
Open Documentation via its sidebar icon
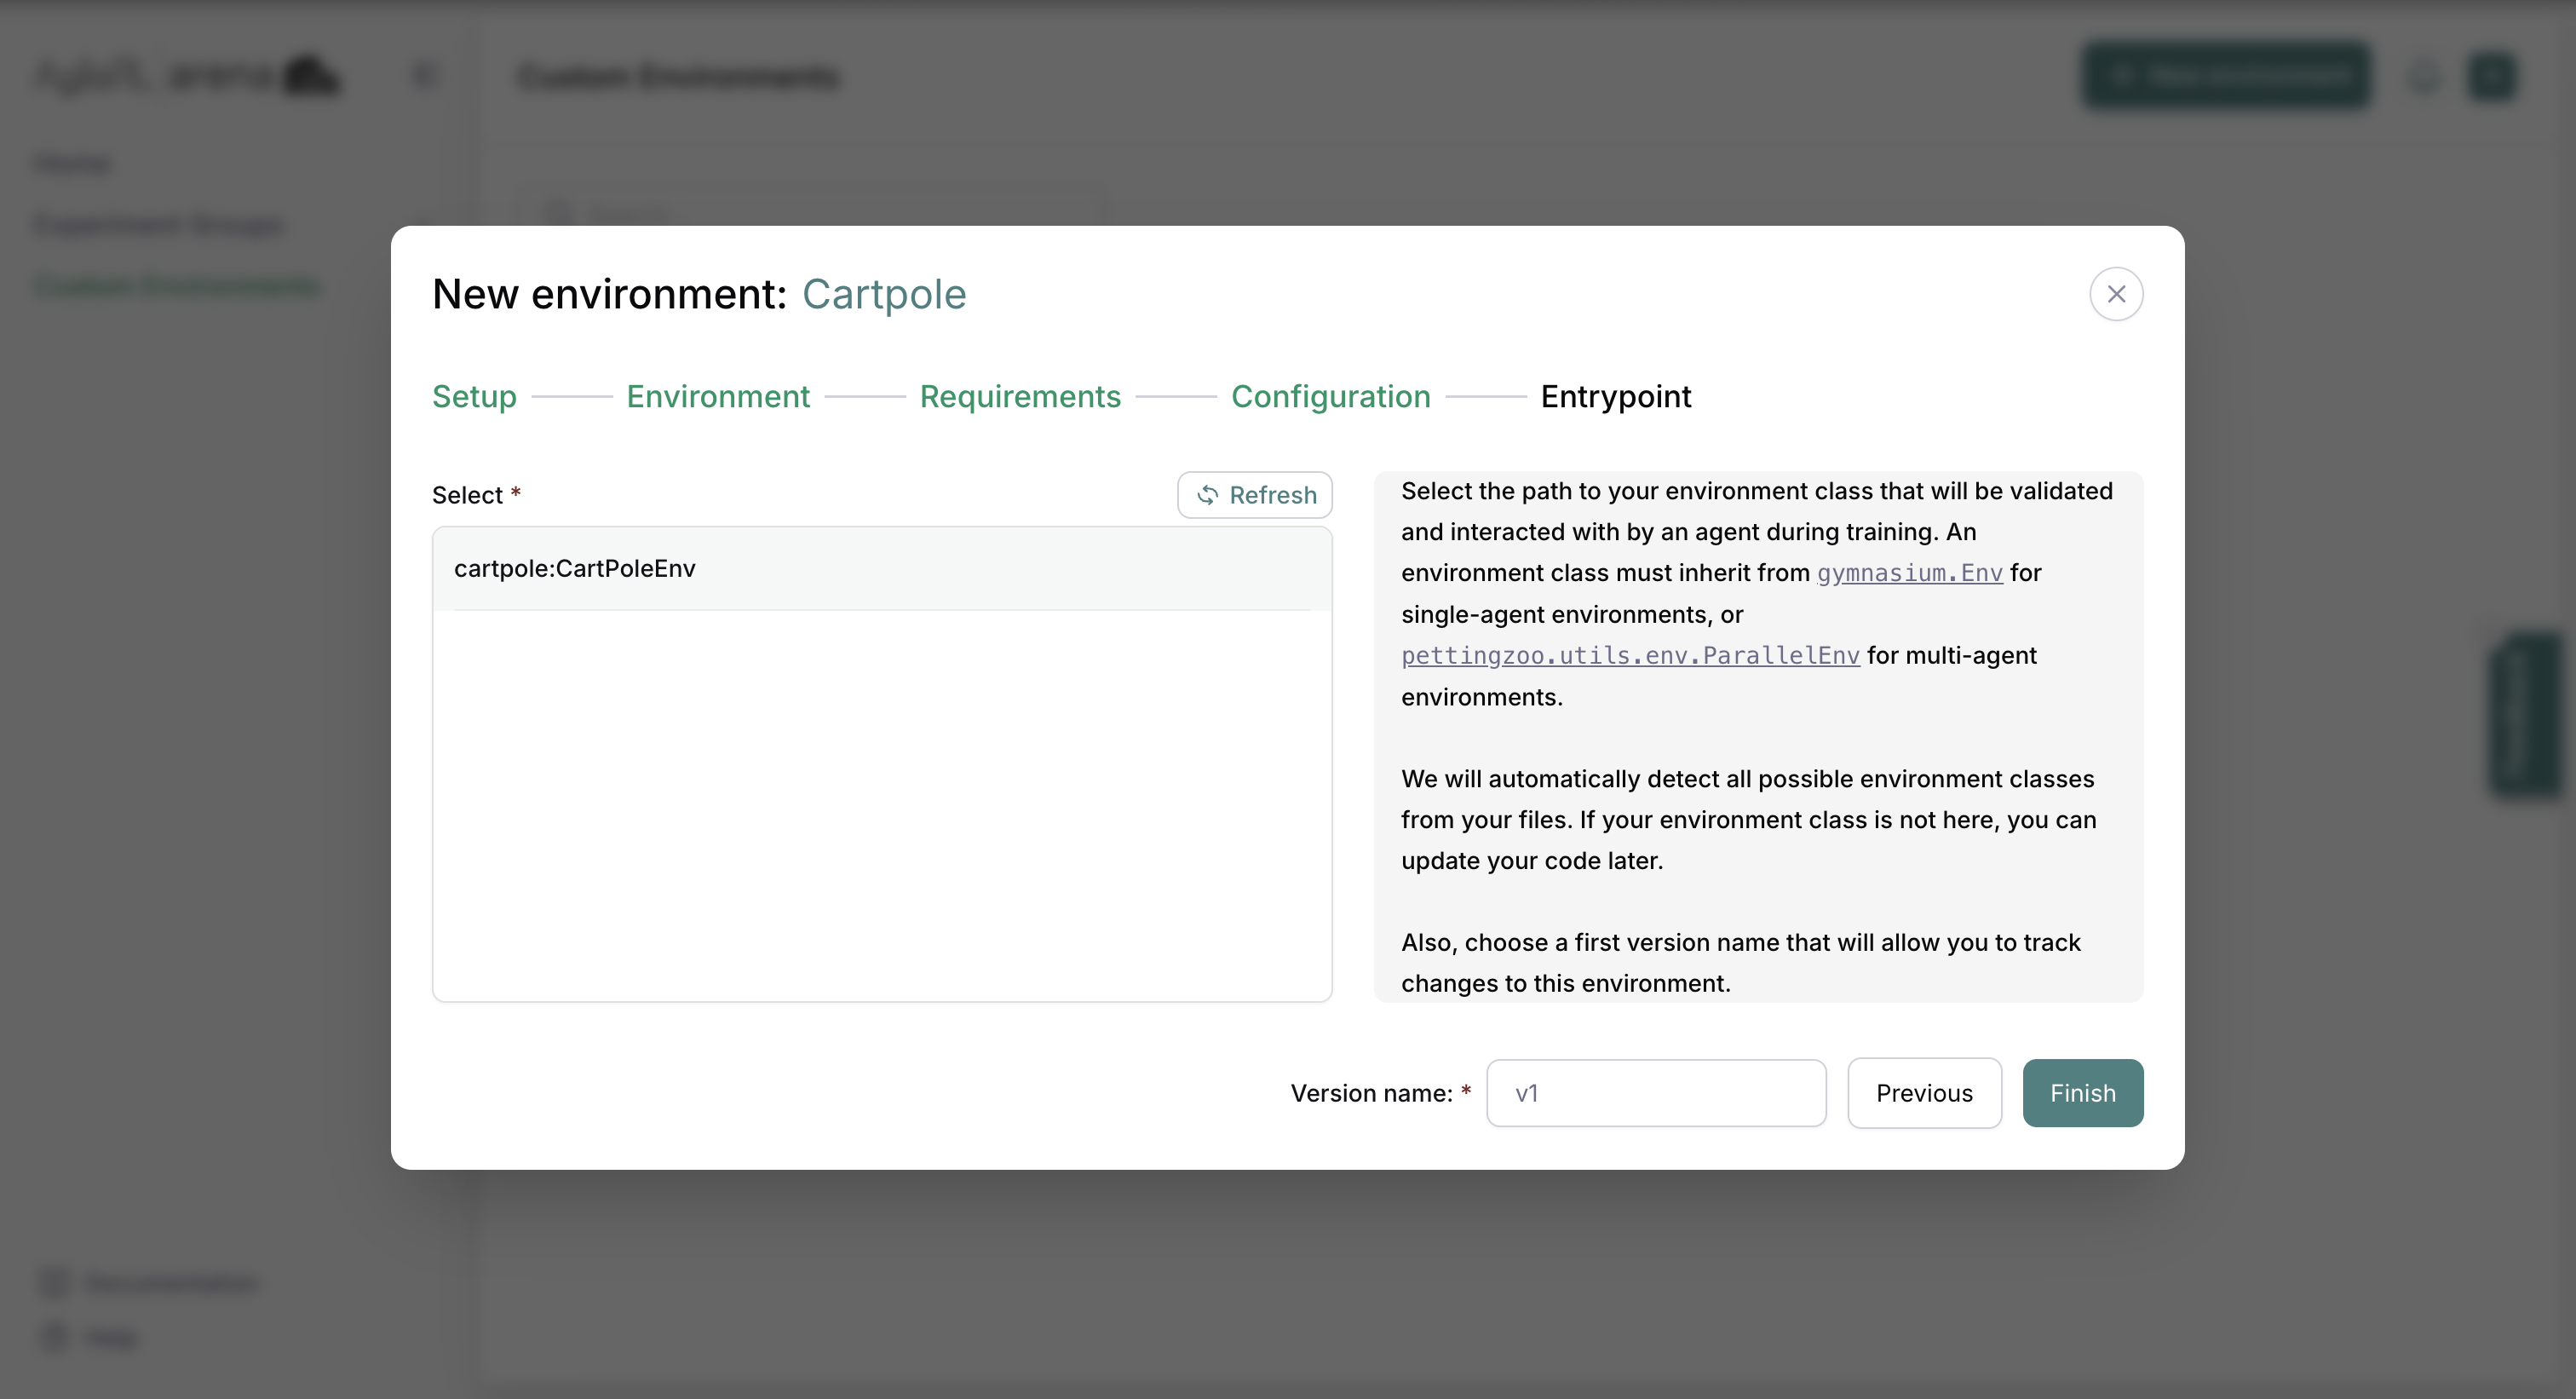(53, 1283)
